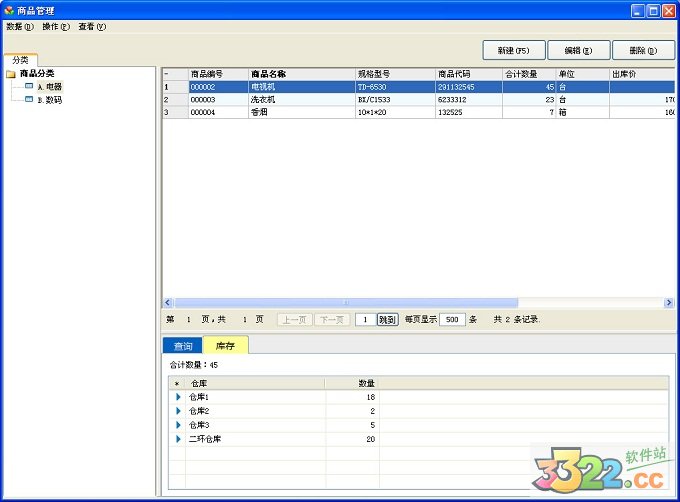
Task: Select the 电视机 product name
Action: [x=302, y=87]
